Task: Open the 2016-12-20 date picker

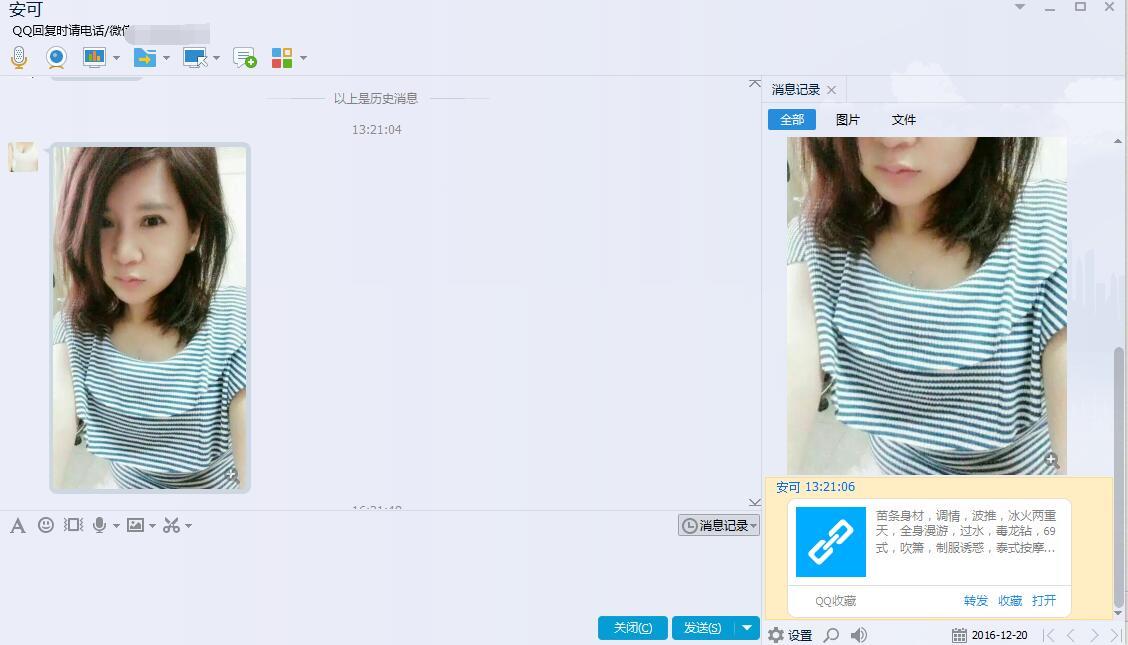Action: 989,635
